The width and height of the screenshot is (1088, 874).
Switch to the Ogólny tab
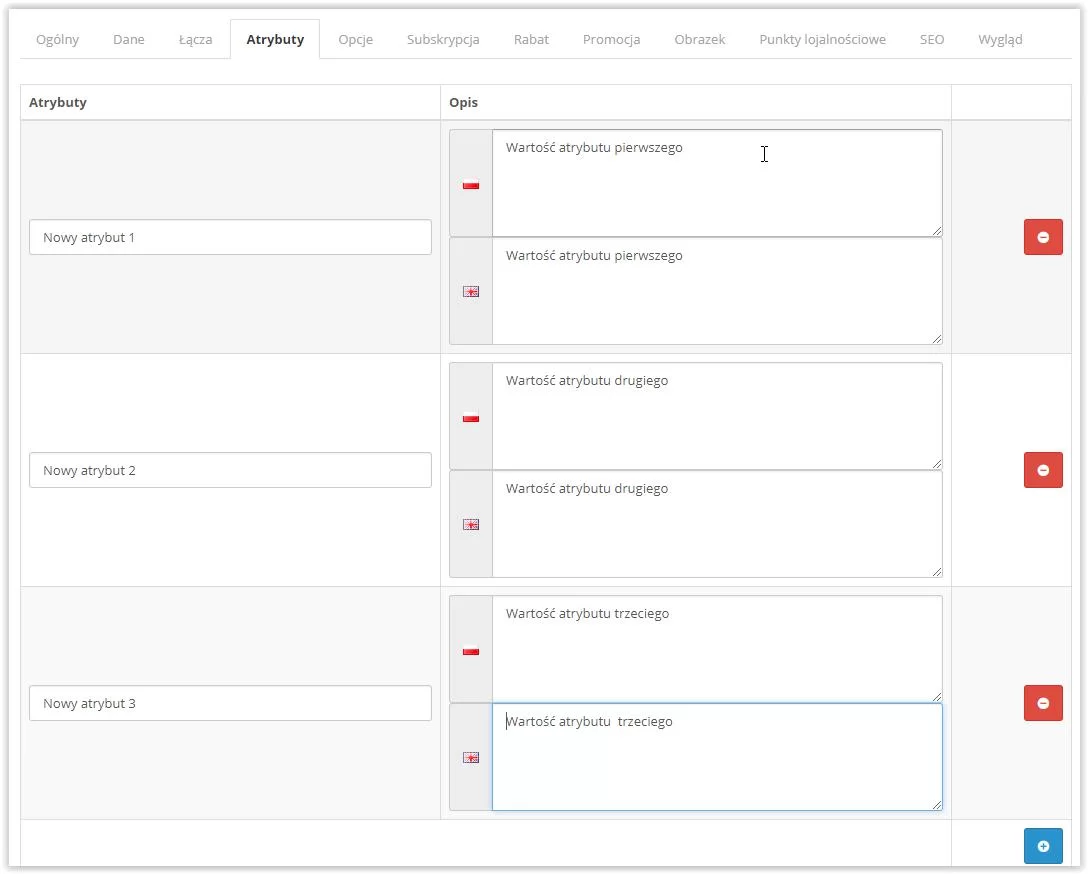(x=57, y=40)
